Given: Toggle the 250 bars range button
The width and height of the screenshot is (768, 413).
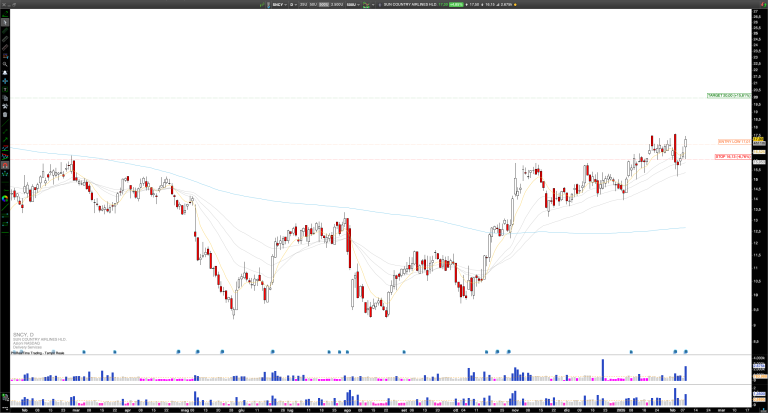Looking at the screenshot, I should [x=304, y=5].
